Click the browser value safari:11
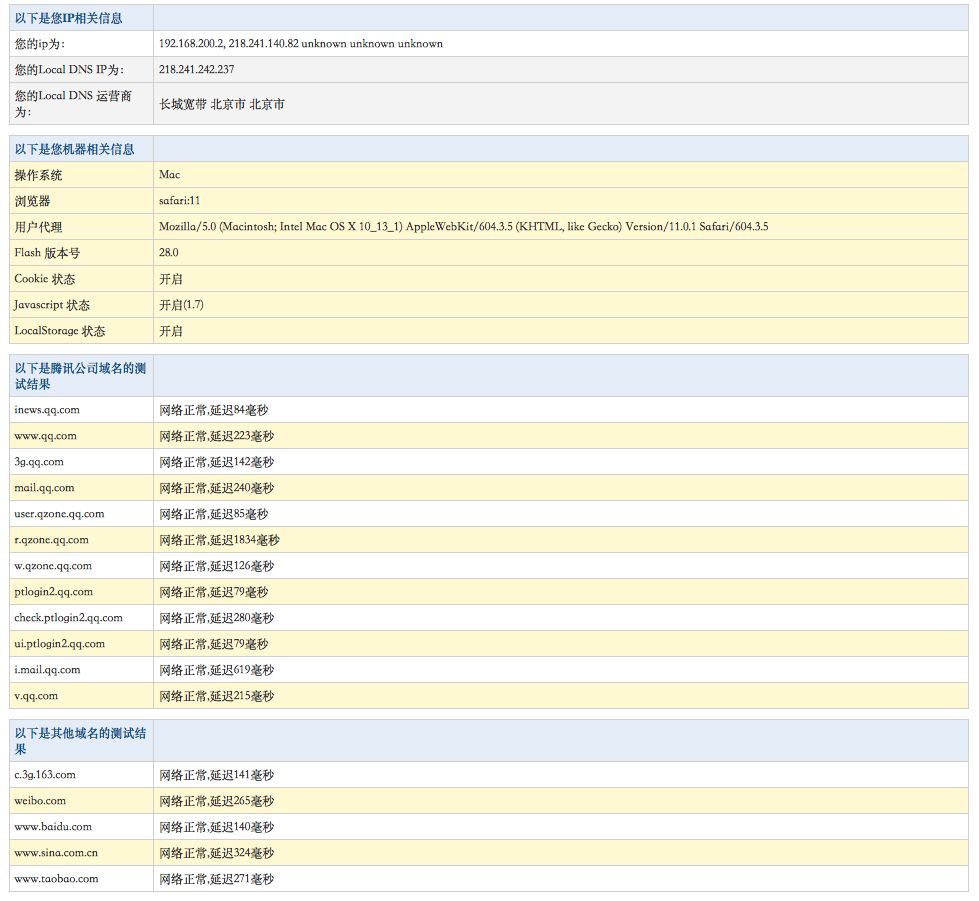 [x=179, y=200]
